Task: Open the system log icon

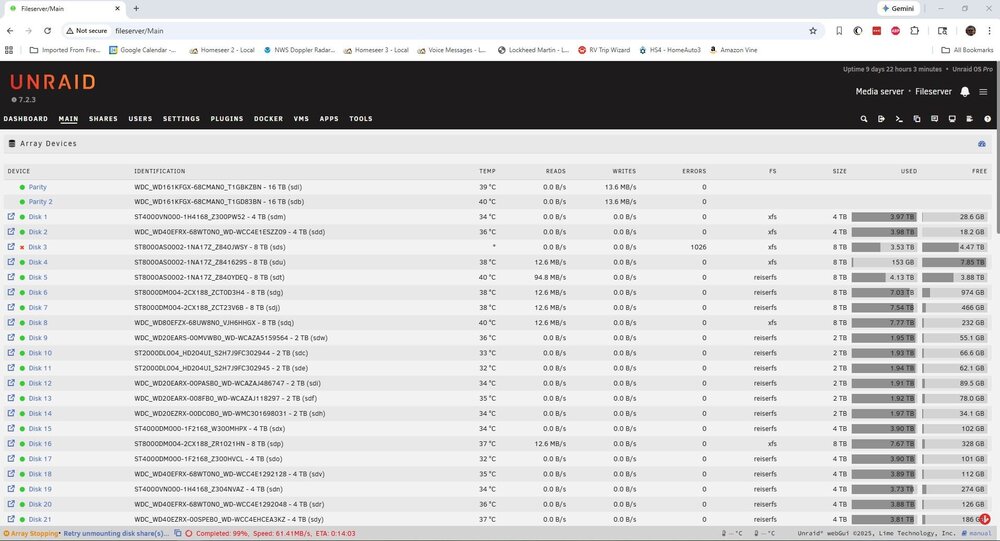Action: coord(969,119)
